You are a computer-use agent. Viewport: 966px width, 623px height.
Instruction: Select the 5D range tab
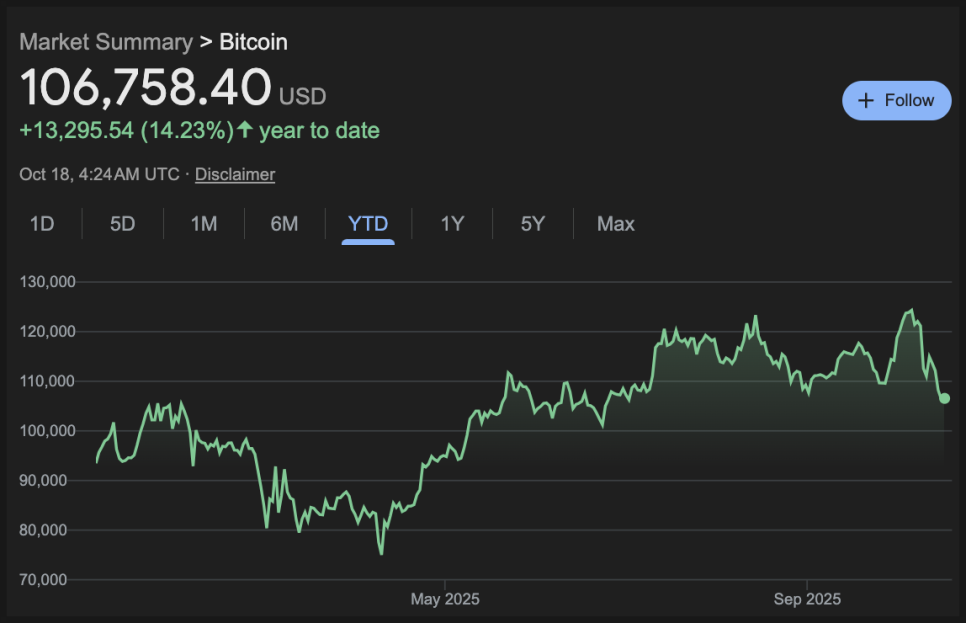click(122, 224)
